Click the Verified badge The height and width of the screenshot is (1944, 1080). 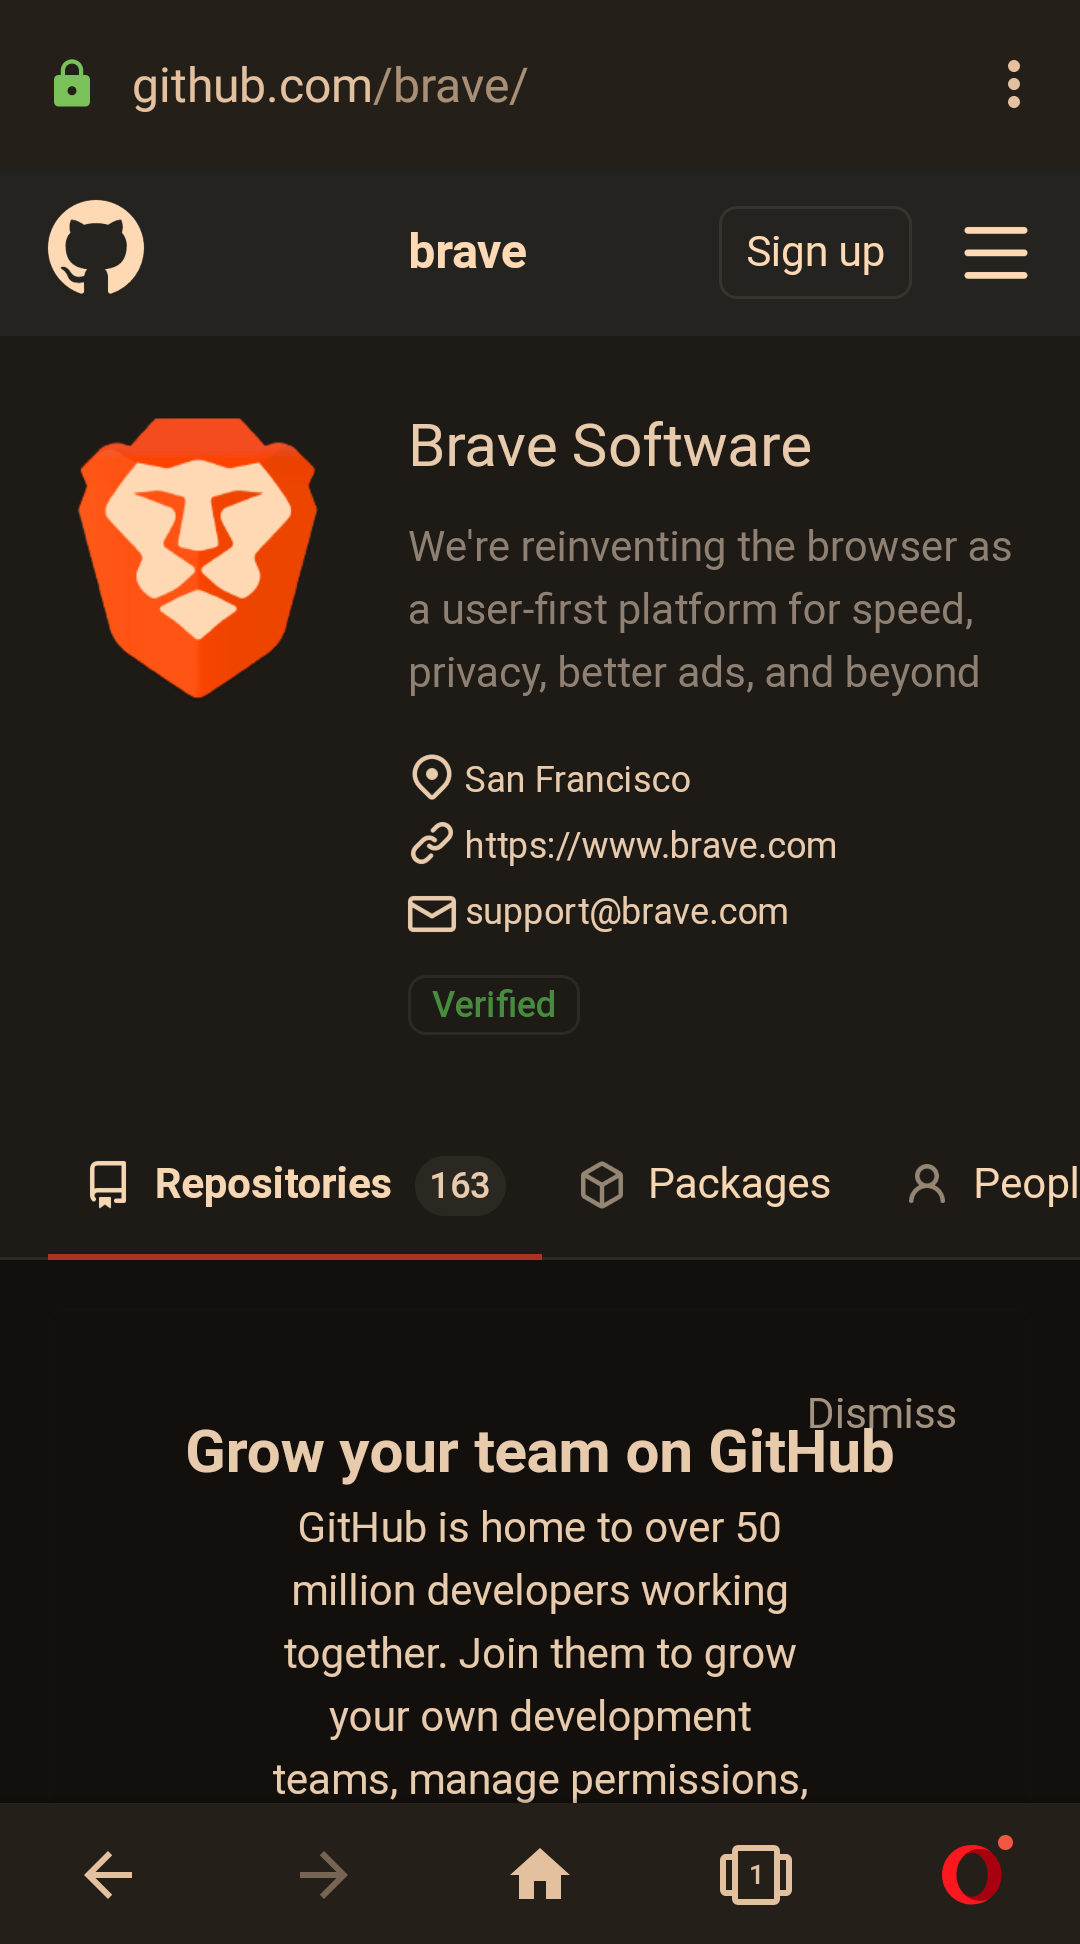click(494, 1005)
